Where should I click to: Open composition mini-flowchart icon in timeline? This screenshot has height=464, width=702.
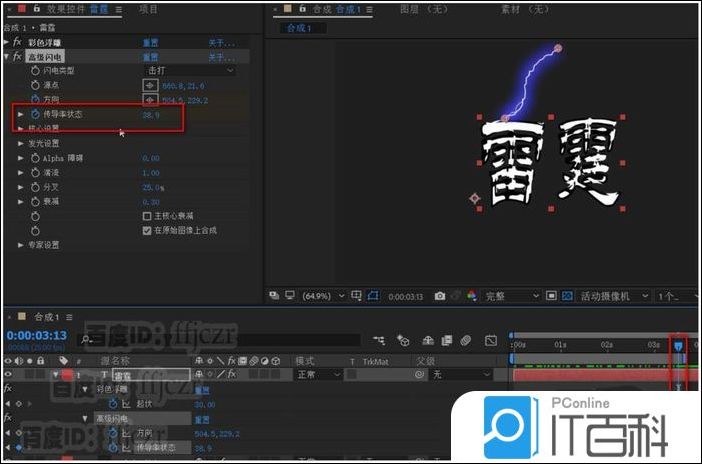(x=379, y=341)
